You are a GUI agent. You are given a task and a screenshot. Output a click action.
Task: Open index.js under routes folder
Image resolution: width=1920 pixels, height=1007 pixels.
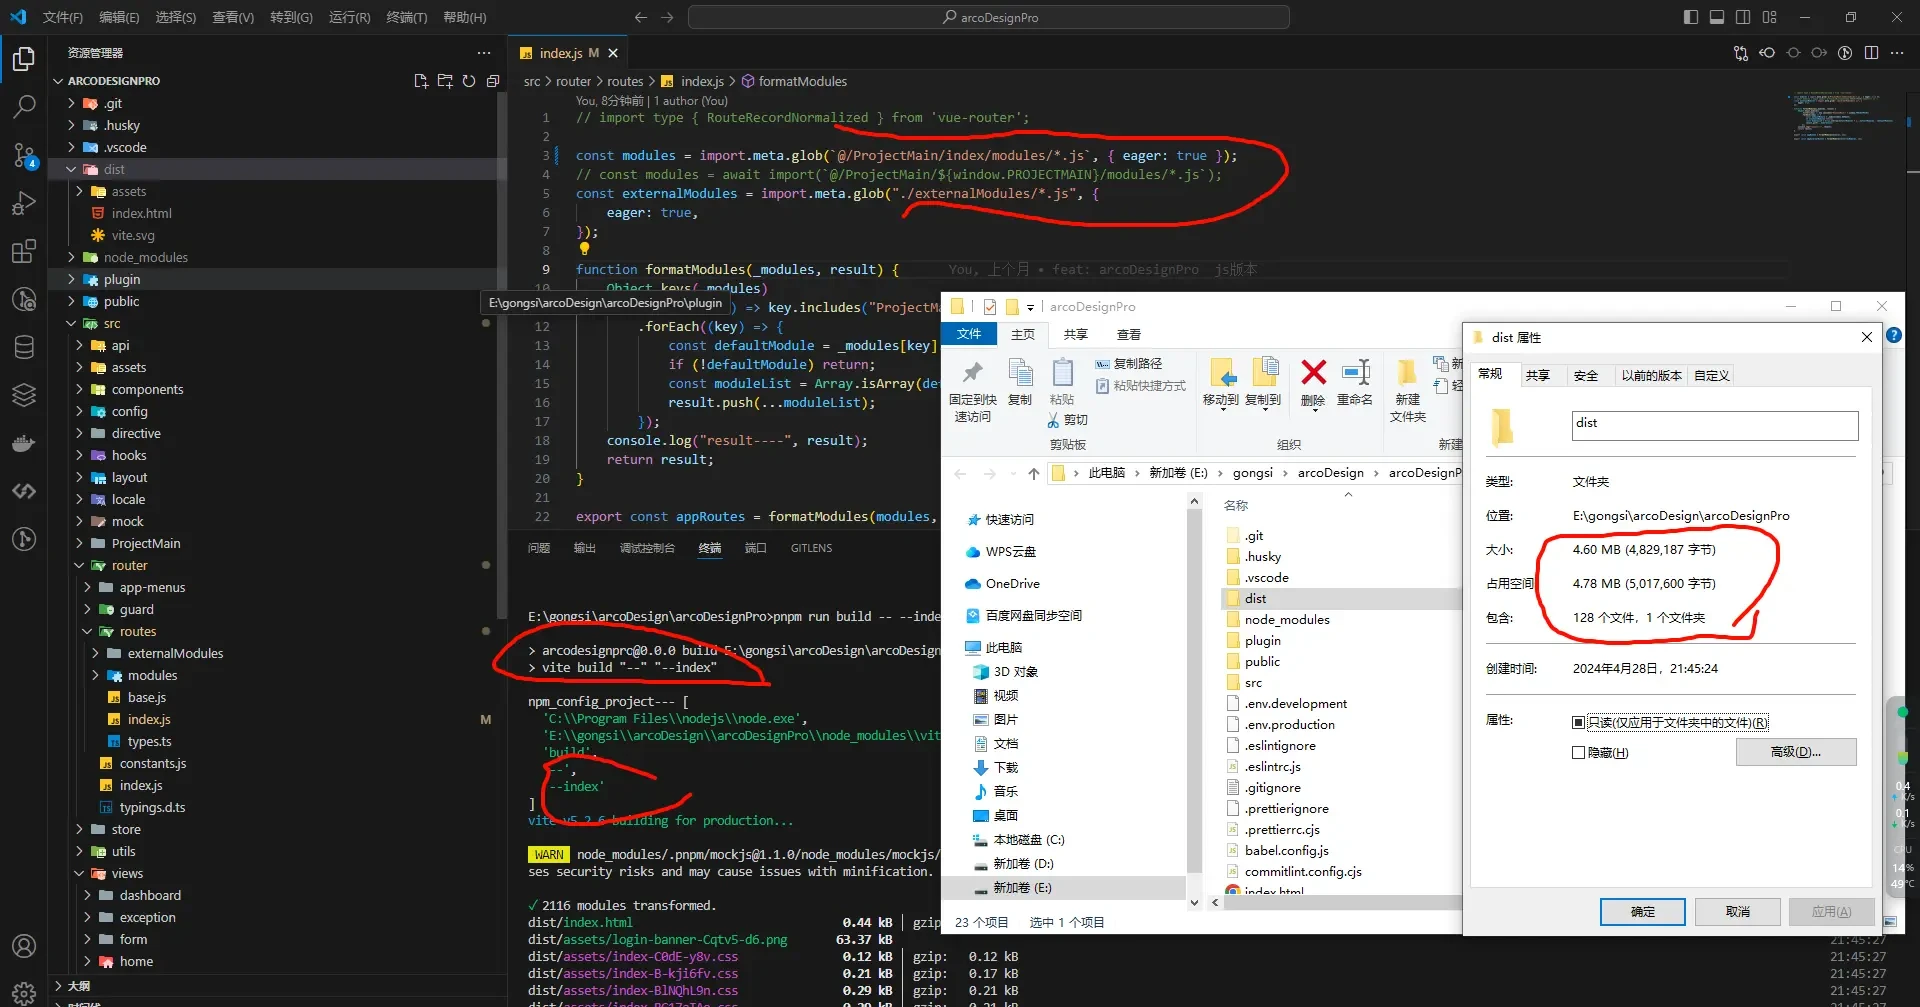click(x=149, y=719)
